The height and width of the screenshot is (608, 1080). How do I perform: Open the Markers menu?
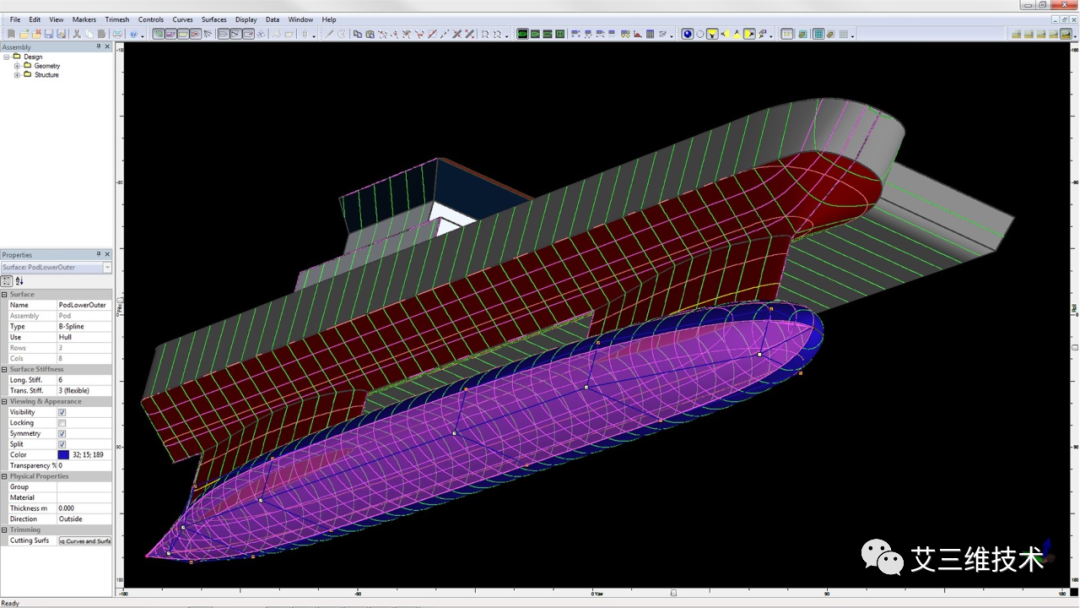pos(84,19)
